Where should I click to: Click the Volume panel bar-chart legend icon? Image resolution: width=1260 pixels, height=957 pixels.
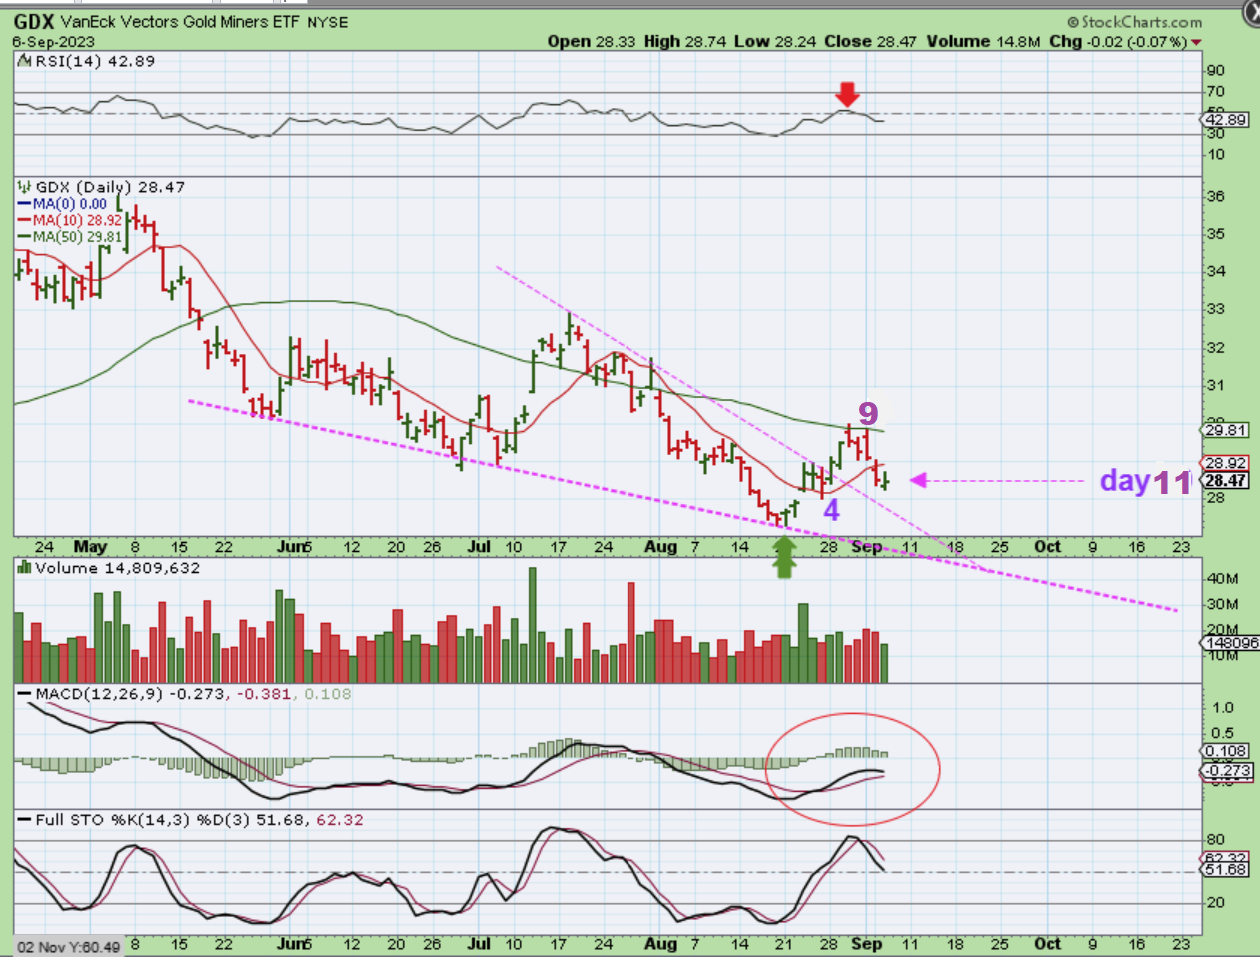click(x=24, y=568)
